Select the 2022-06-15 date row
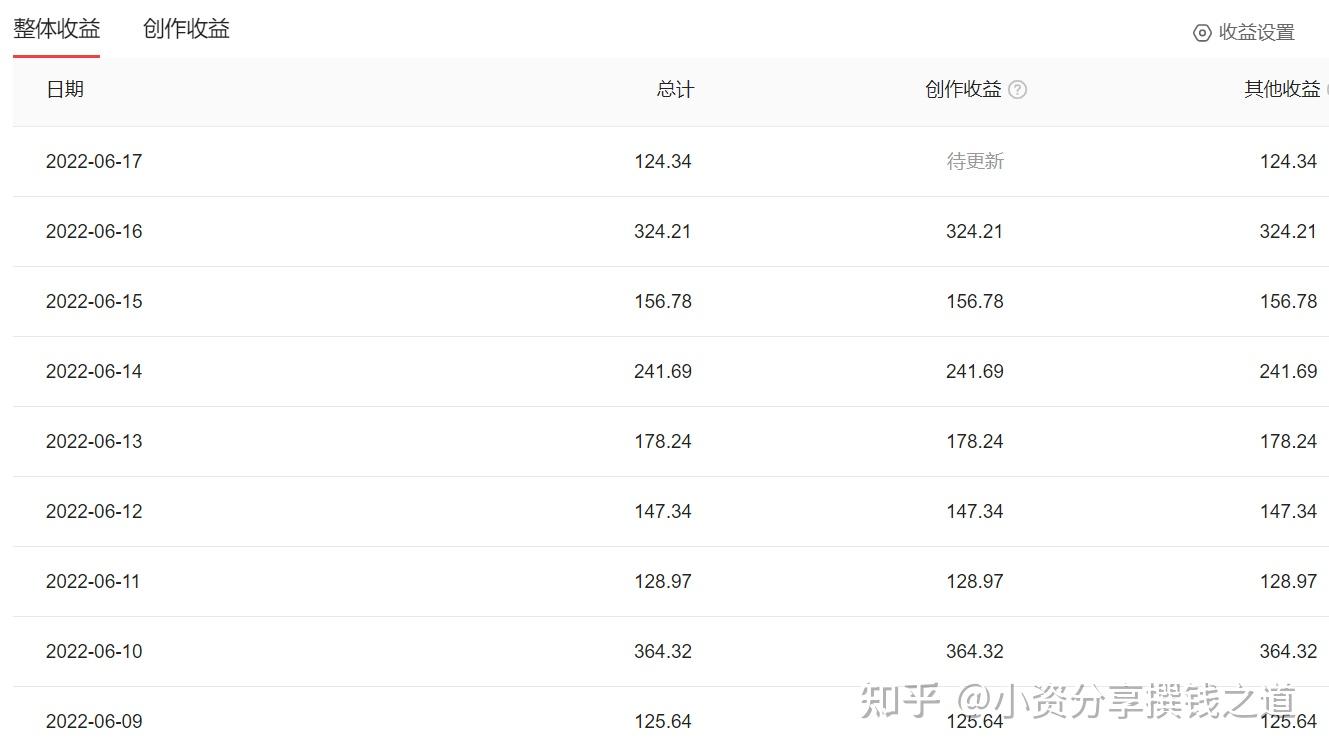The height and width of the screenshot is (755, 1329). tap(94, 301)
